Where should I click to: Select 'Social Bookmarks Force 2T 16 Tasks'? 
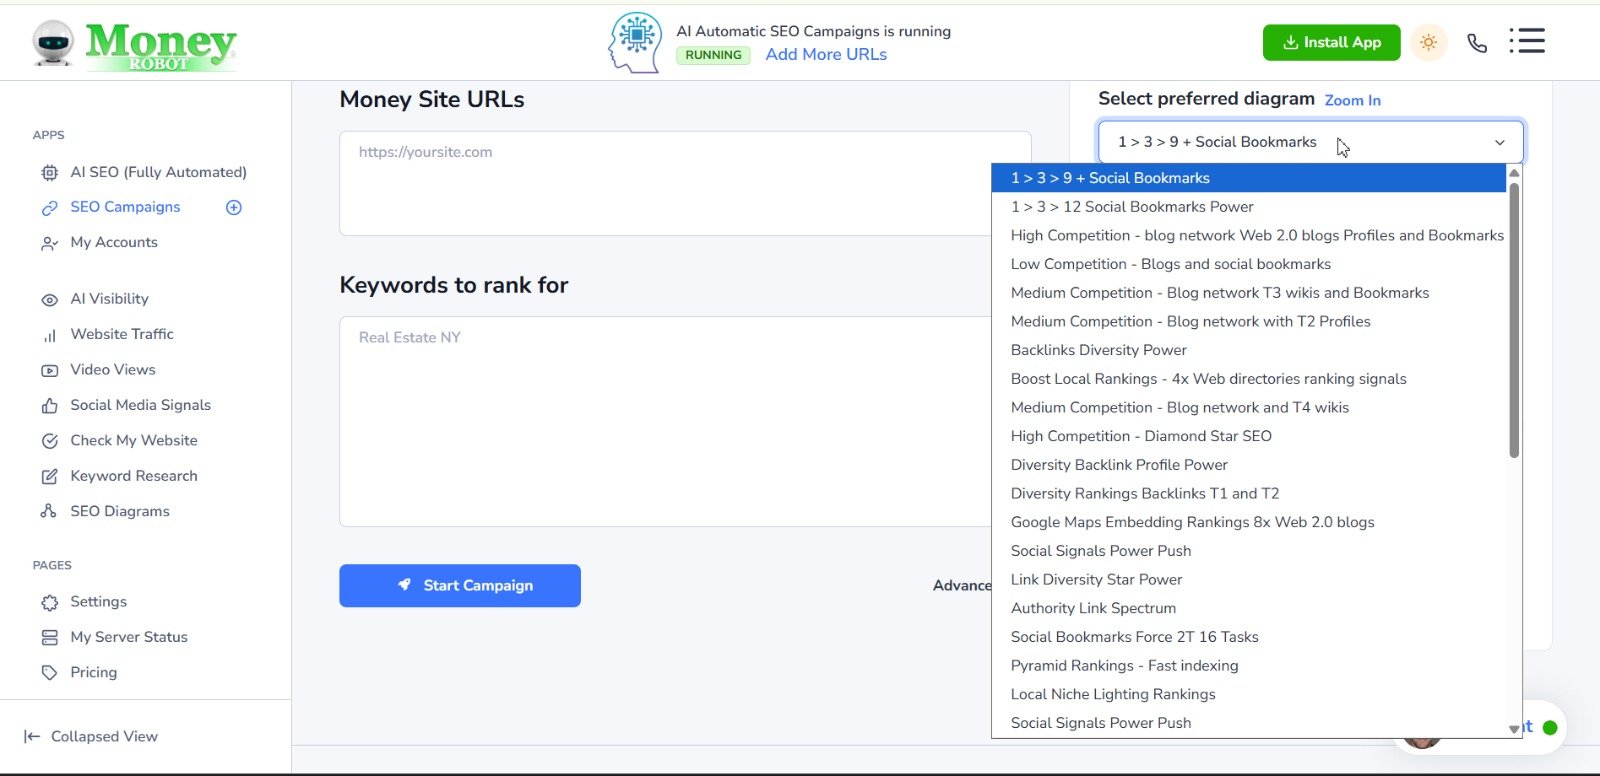1248,637
